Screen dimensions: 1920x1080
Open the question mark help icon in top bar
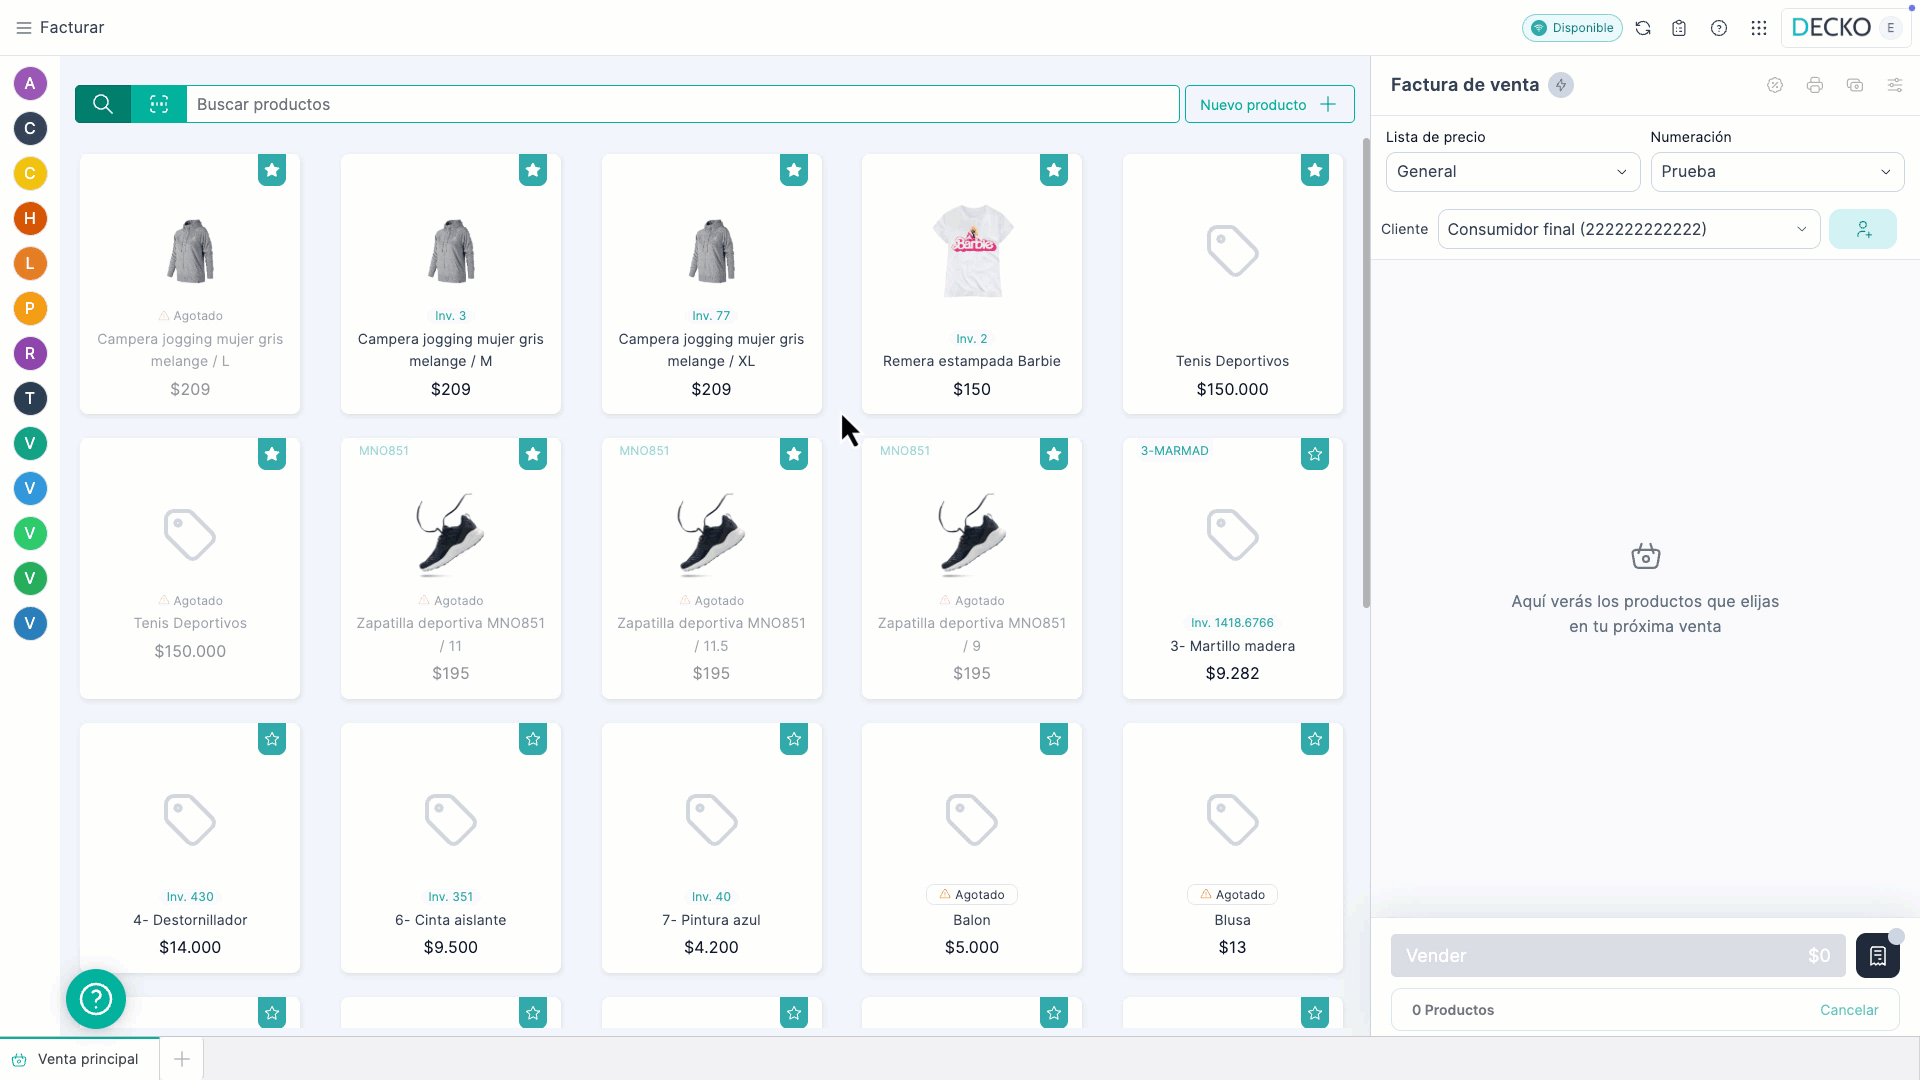(1719, 28)
